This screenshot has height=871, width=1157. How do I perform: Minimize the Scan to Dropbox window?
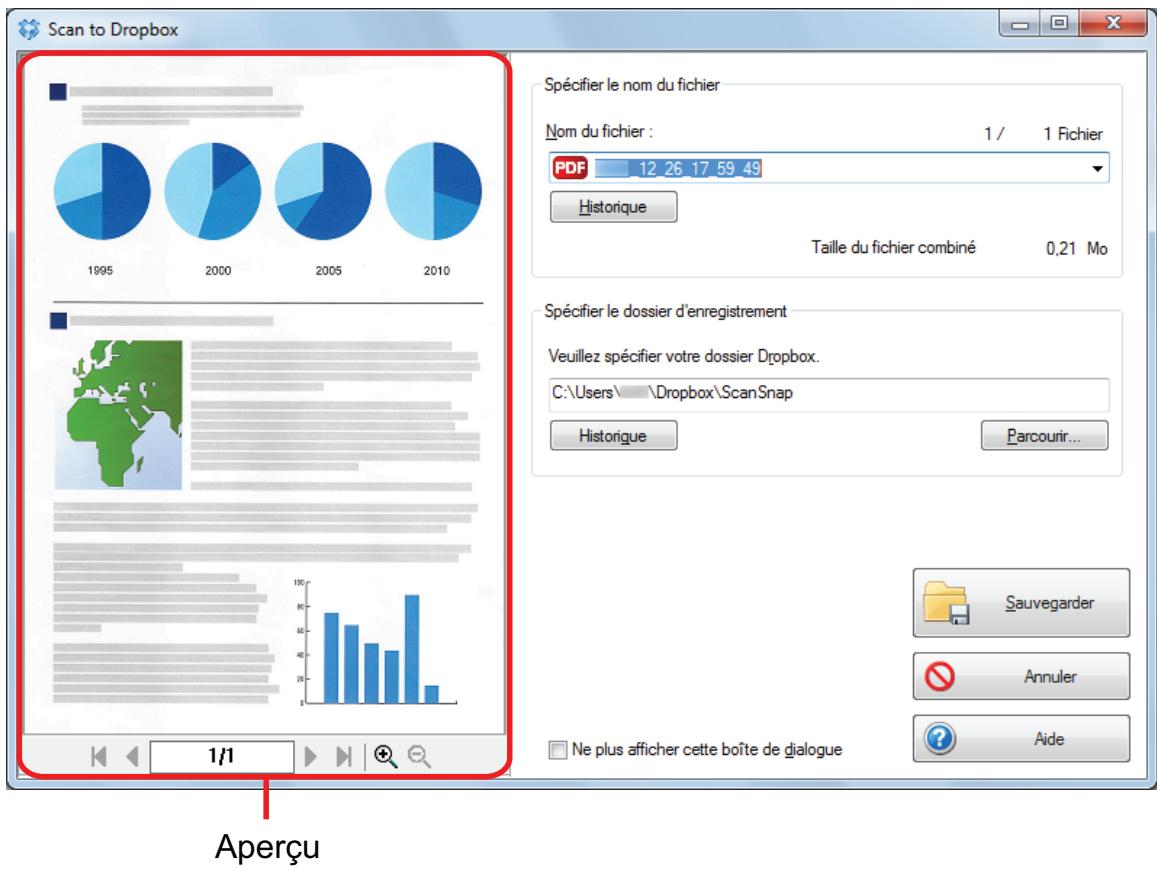[x=1020, y=24]
